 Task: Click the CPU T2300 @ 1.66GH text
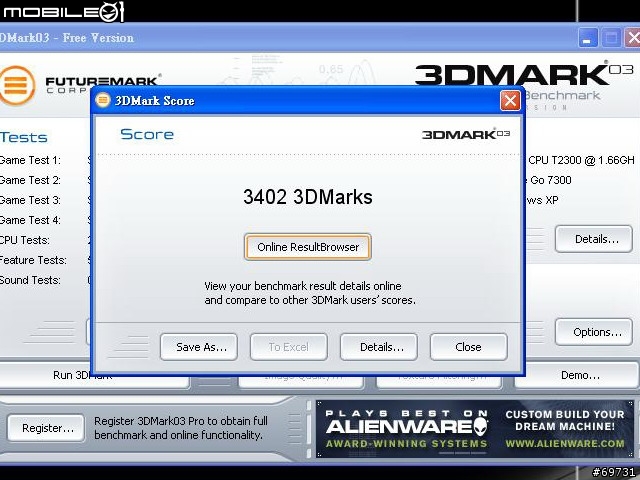coord(581,160)
